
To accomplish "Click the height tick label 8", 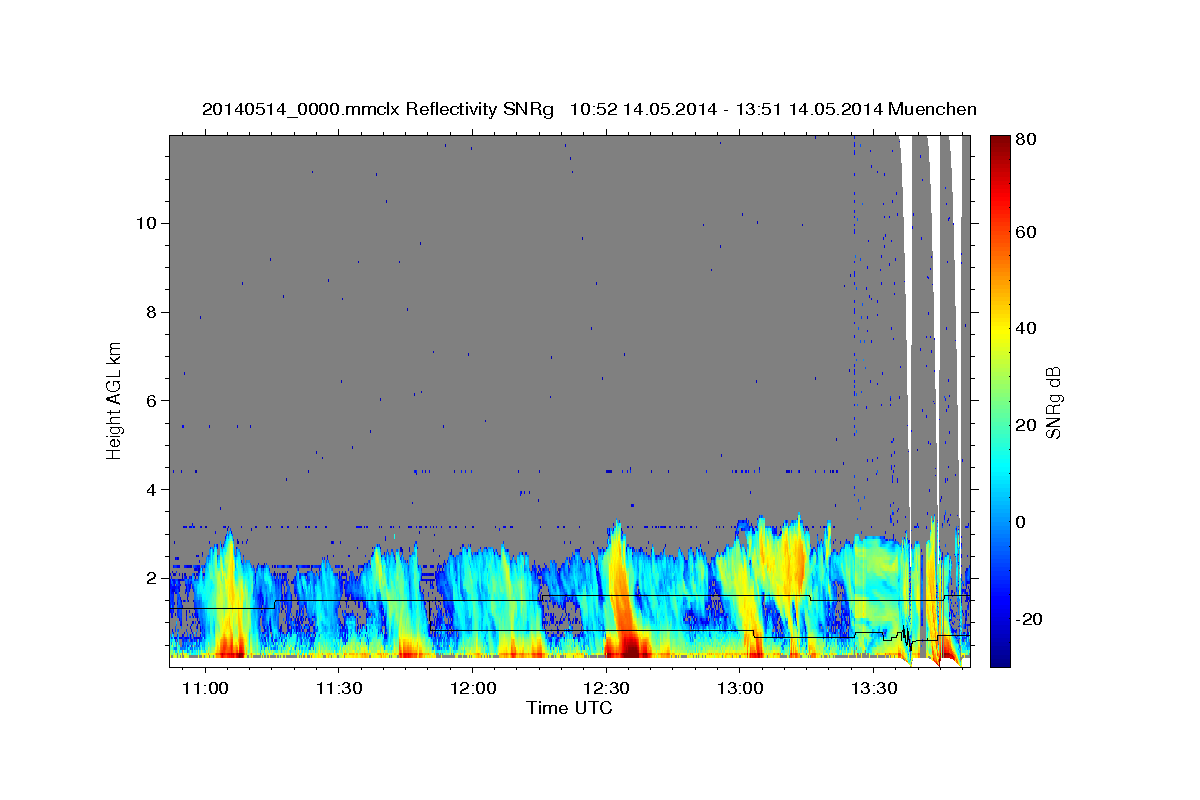I will (151, 312).
